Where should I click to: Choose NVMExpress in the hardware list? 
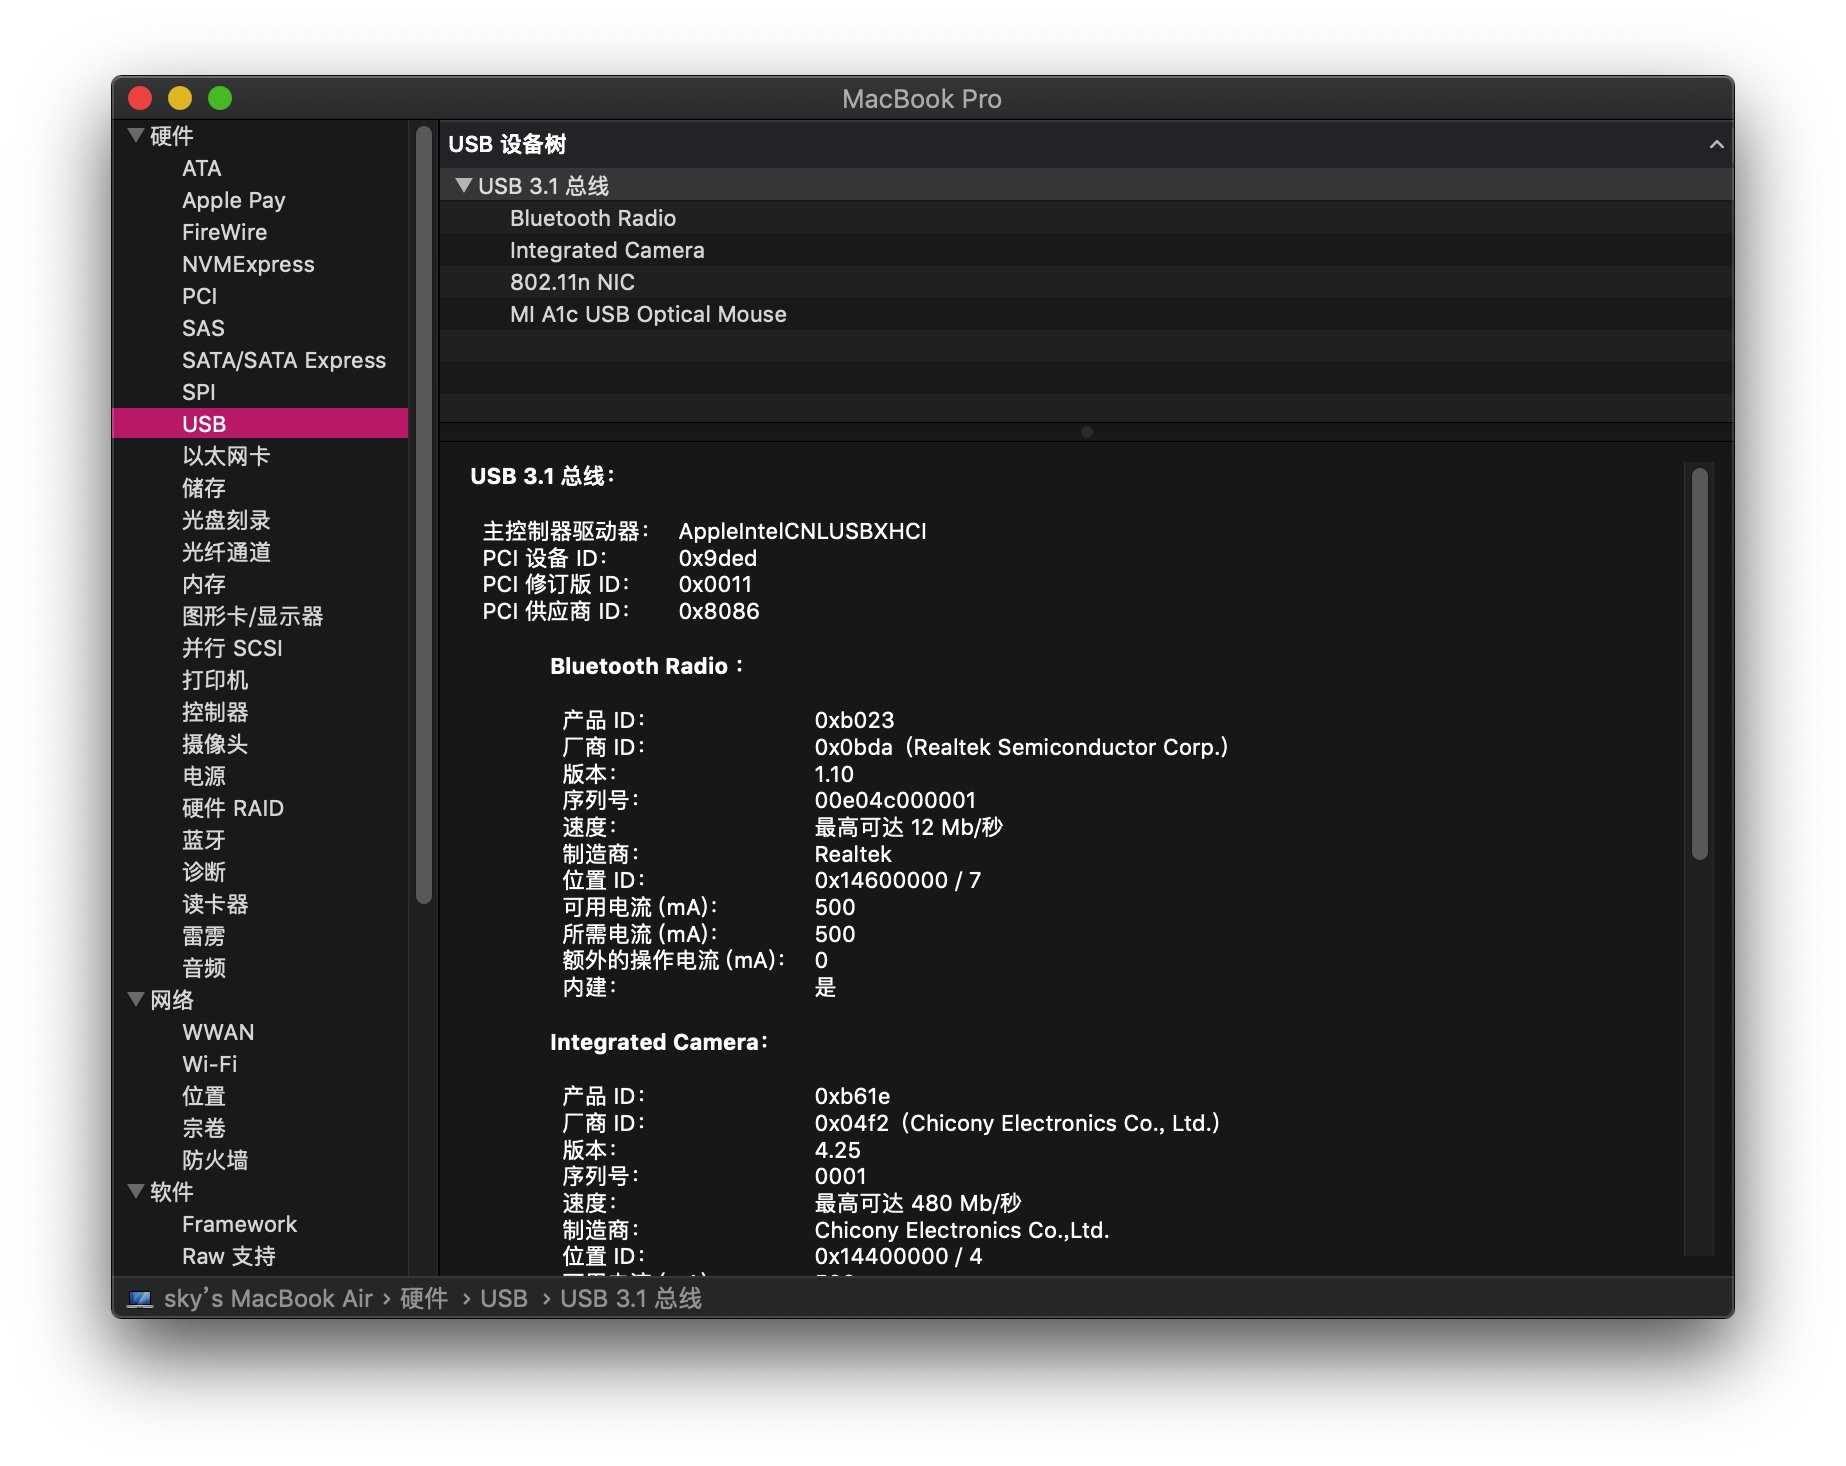point(248,264)
